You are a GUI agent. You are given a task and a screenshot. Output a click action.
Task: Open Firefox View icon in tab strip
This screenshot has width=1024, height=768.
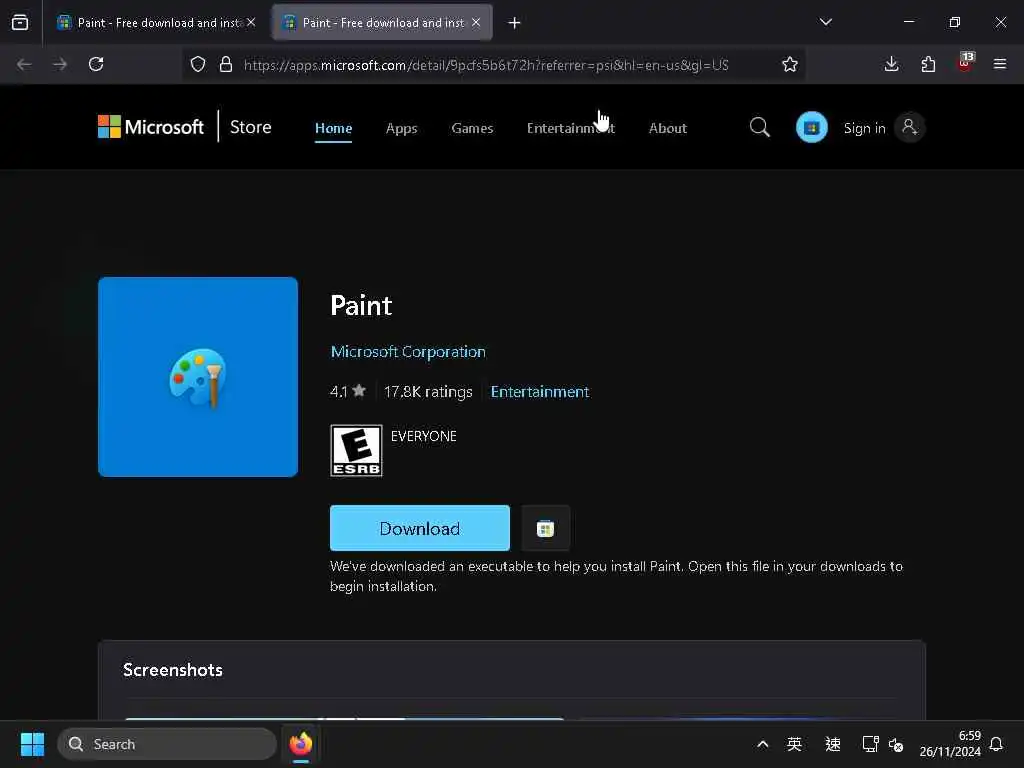click(x=20, y=23)
